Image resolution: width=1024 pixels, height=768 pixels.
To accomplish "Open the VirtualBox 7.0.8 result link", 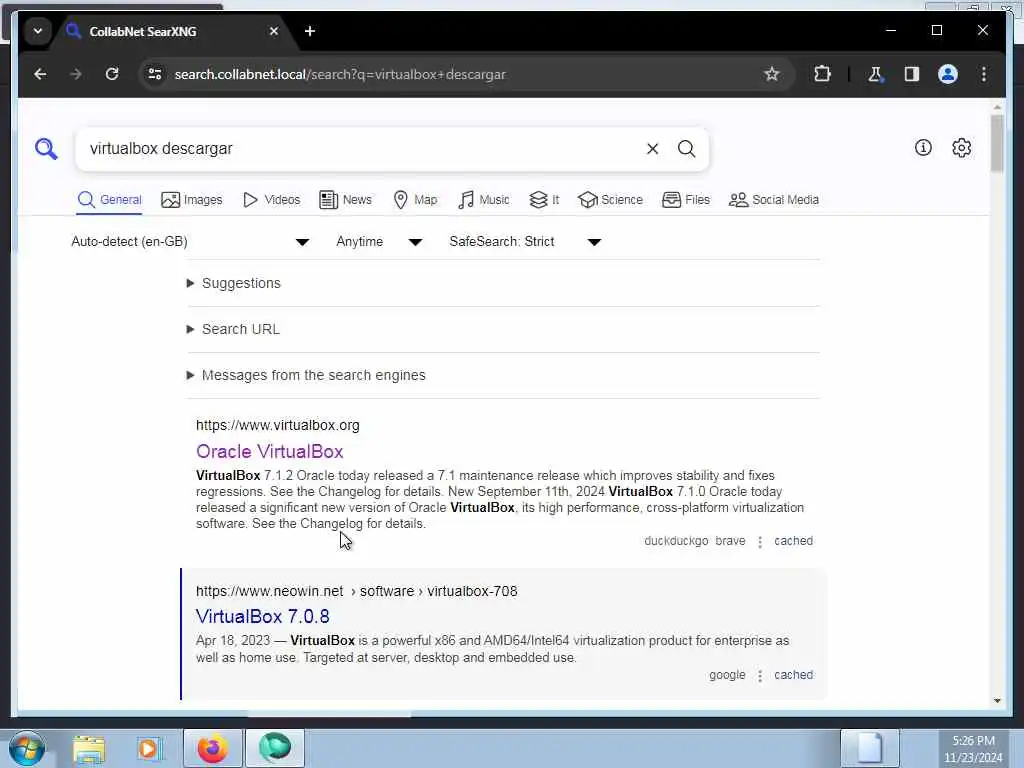I will (263, 616).
